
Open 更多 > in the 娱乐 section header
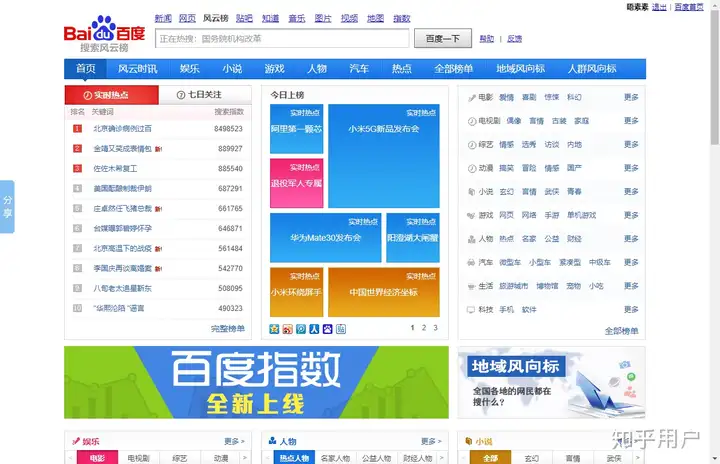click(234, 441)
